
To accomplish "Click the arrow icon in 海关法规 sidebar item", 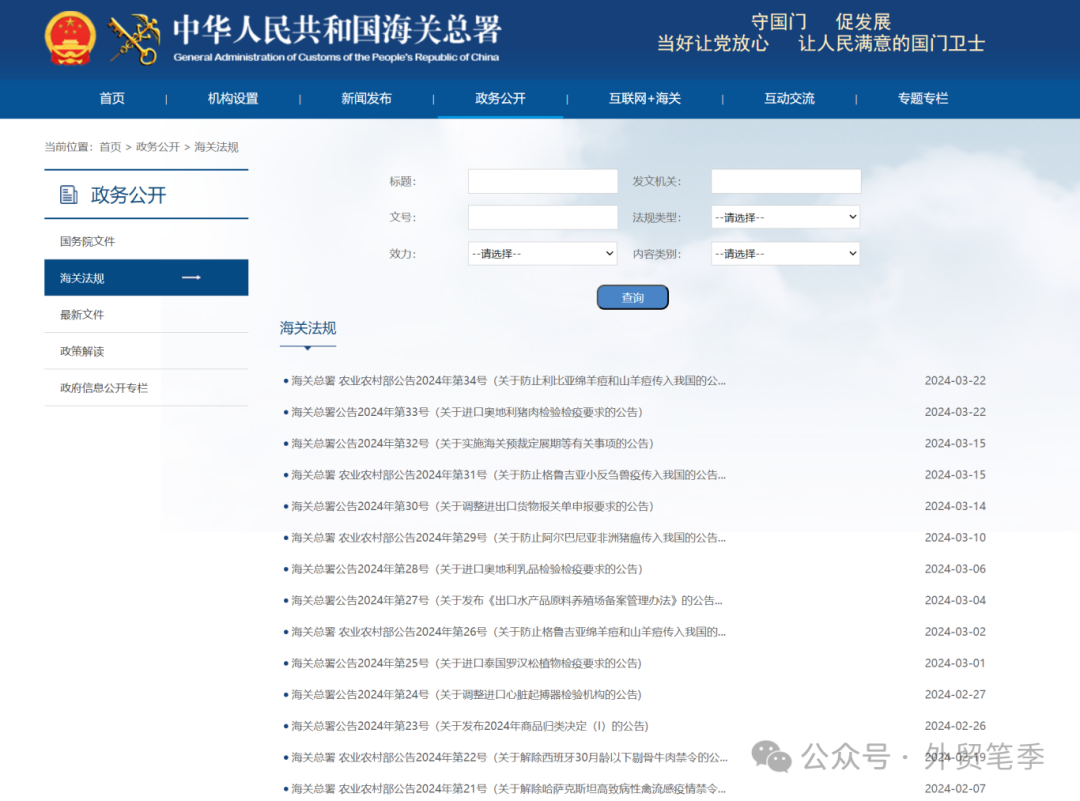I will click(191, 278).
